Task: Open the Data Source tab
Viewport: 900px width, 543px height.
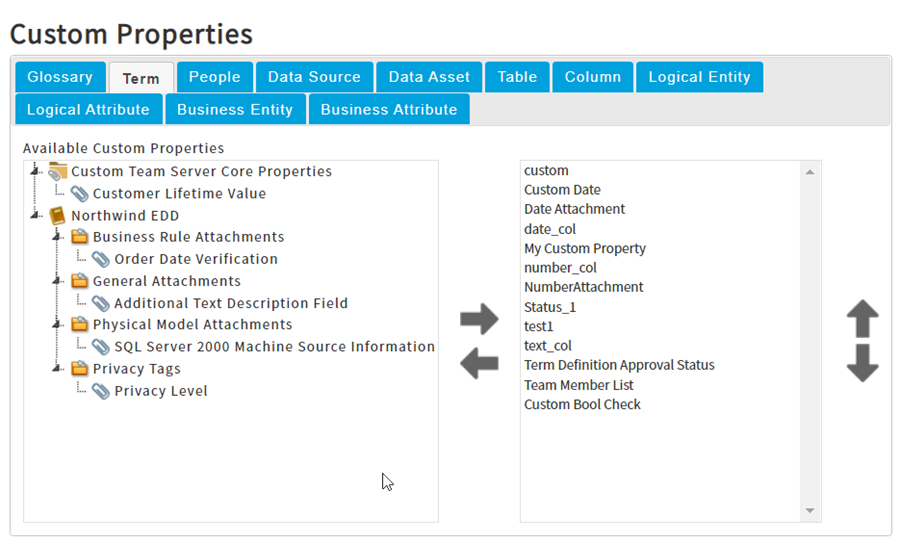Action: [x=315, y=77]
